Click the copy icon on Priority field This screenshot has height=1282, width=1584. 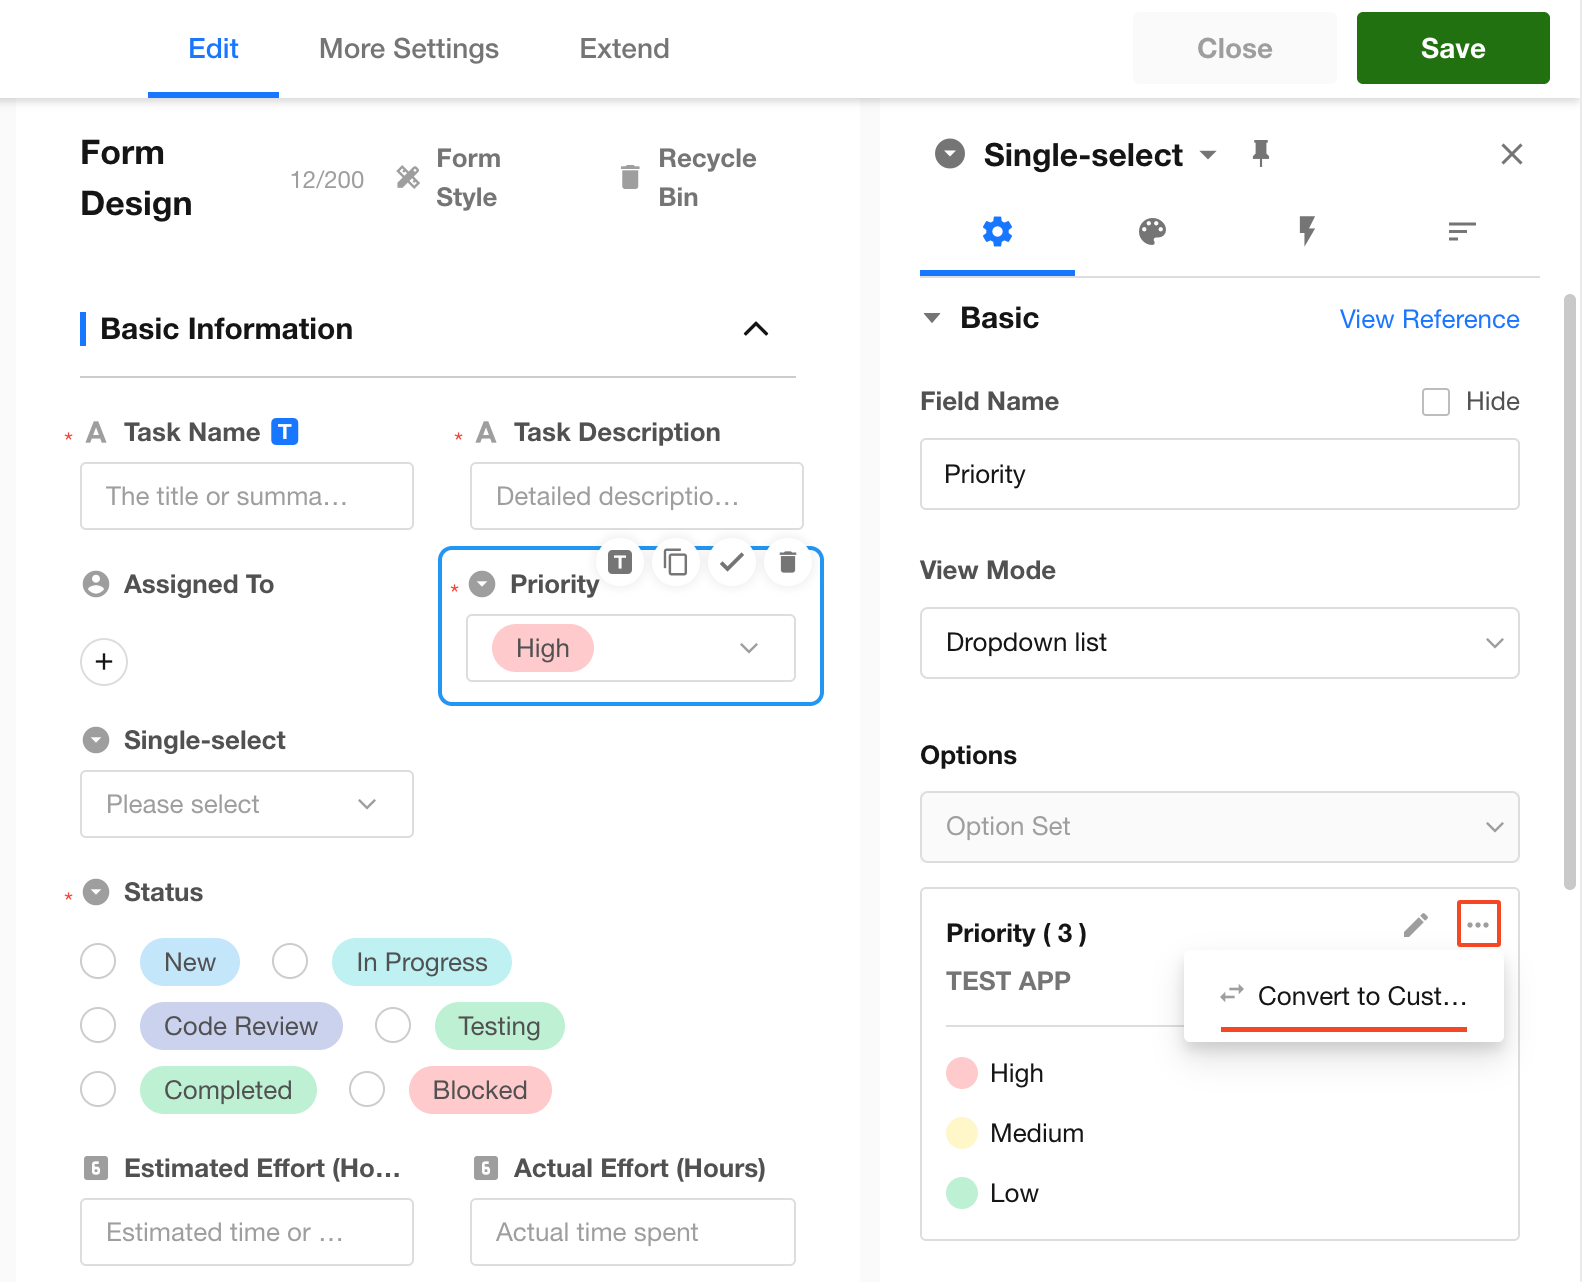(x=676, y=563)
